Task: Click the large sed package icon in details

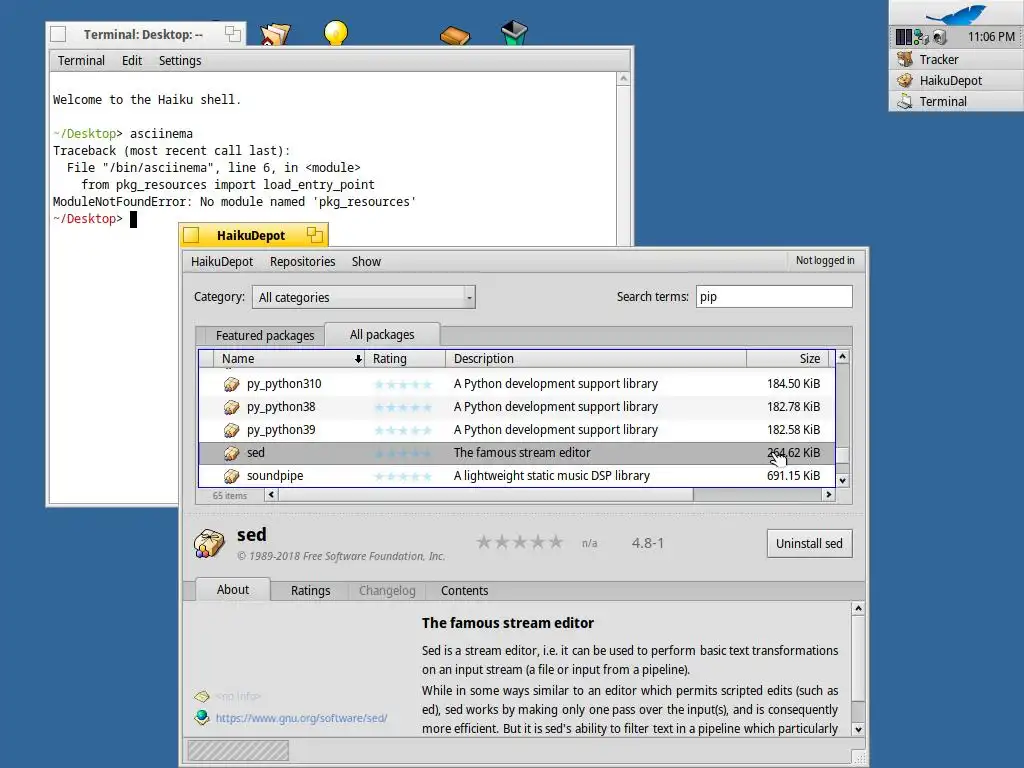Action: click(x=209, y=543)
